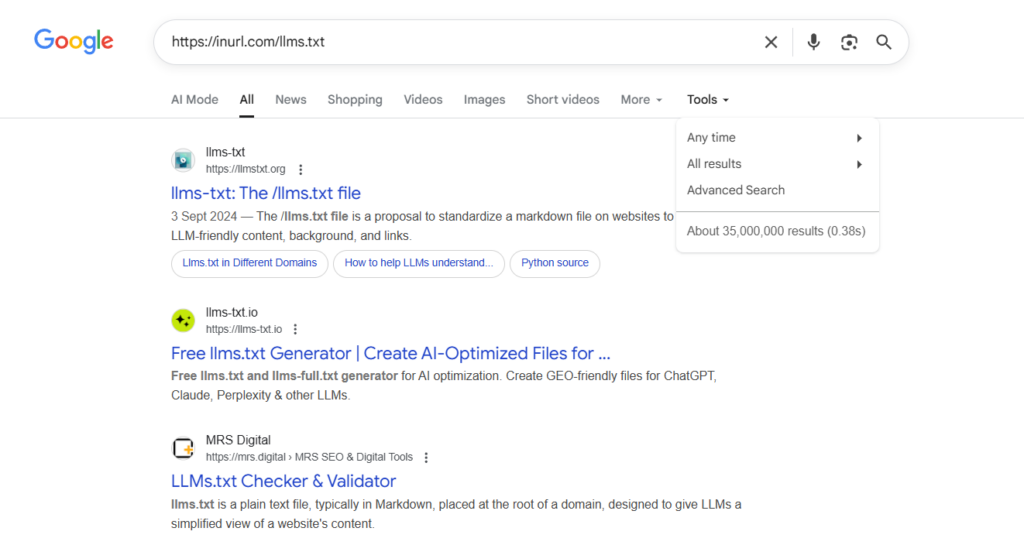Expand the All results filter

pos(776,164)
